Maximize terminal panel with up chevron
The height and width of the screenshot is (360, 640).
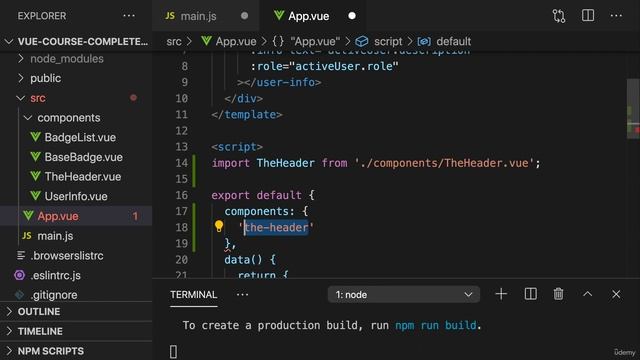pyautogui.click(x=587, y=294)
